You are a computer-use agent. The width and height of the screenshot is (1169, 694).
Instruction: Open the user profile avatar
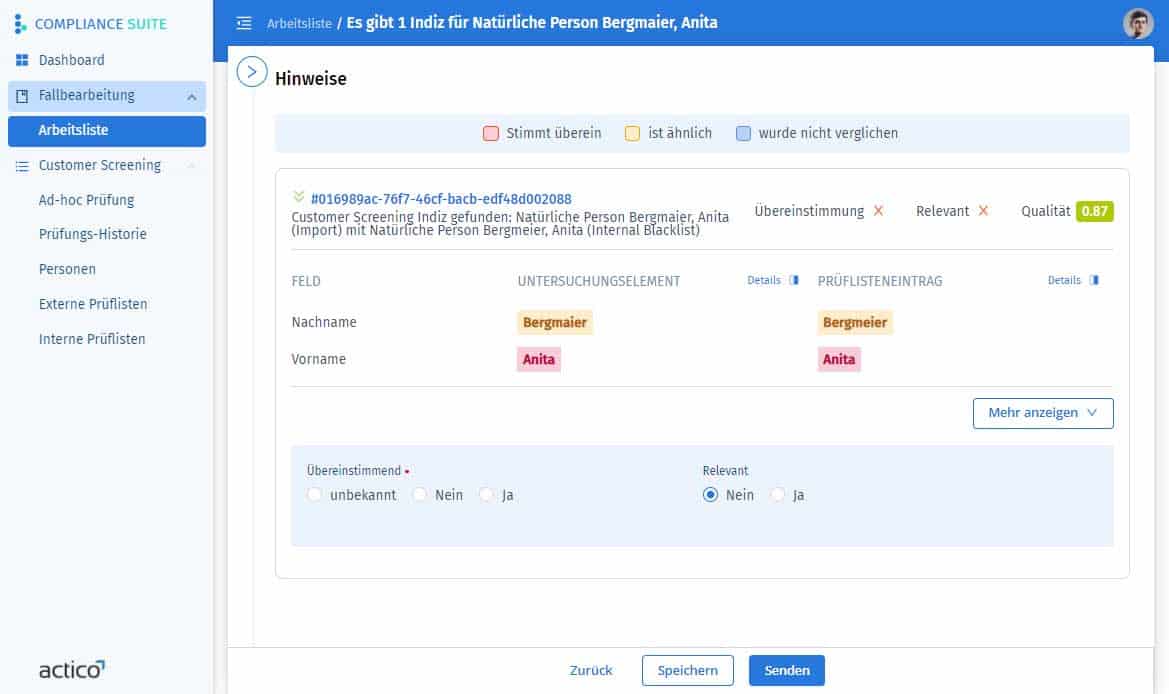coord(1138,23)
